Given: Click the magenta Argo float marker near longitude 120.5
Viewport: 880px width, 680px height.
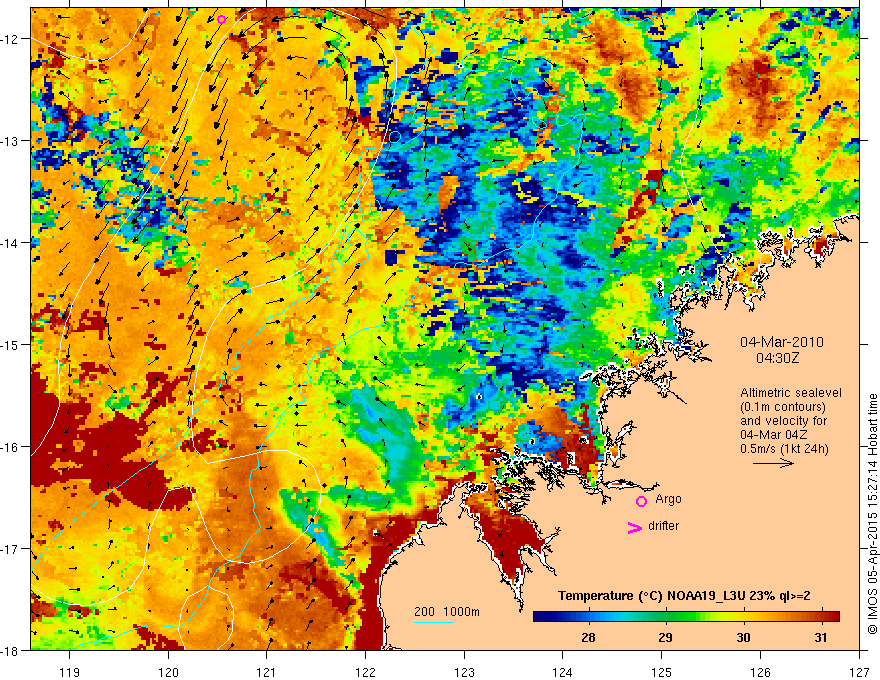Looking at the screenshot, I should coord(222,20).
